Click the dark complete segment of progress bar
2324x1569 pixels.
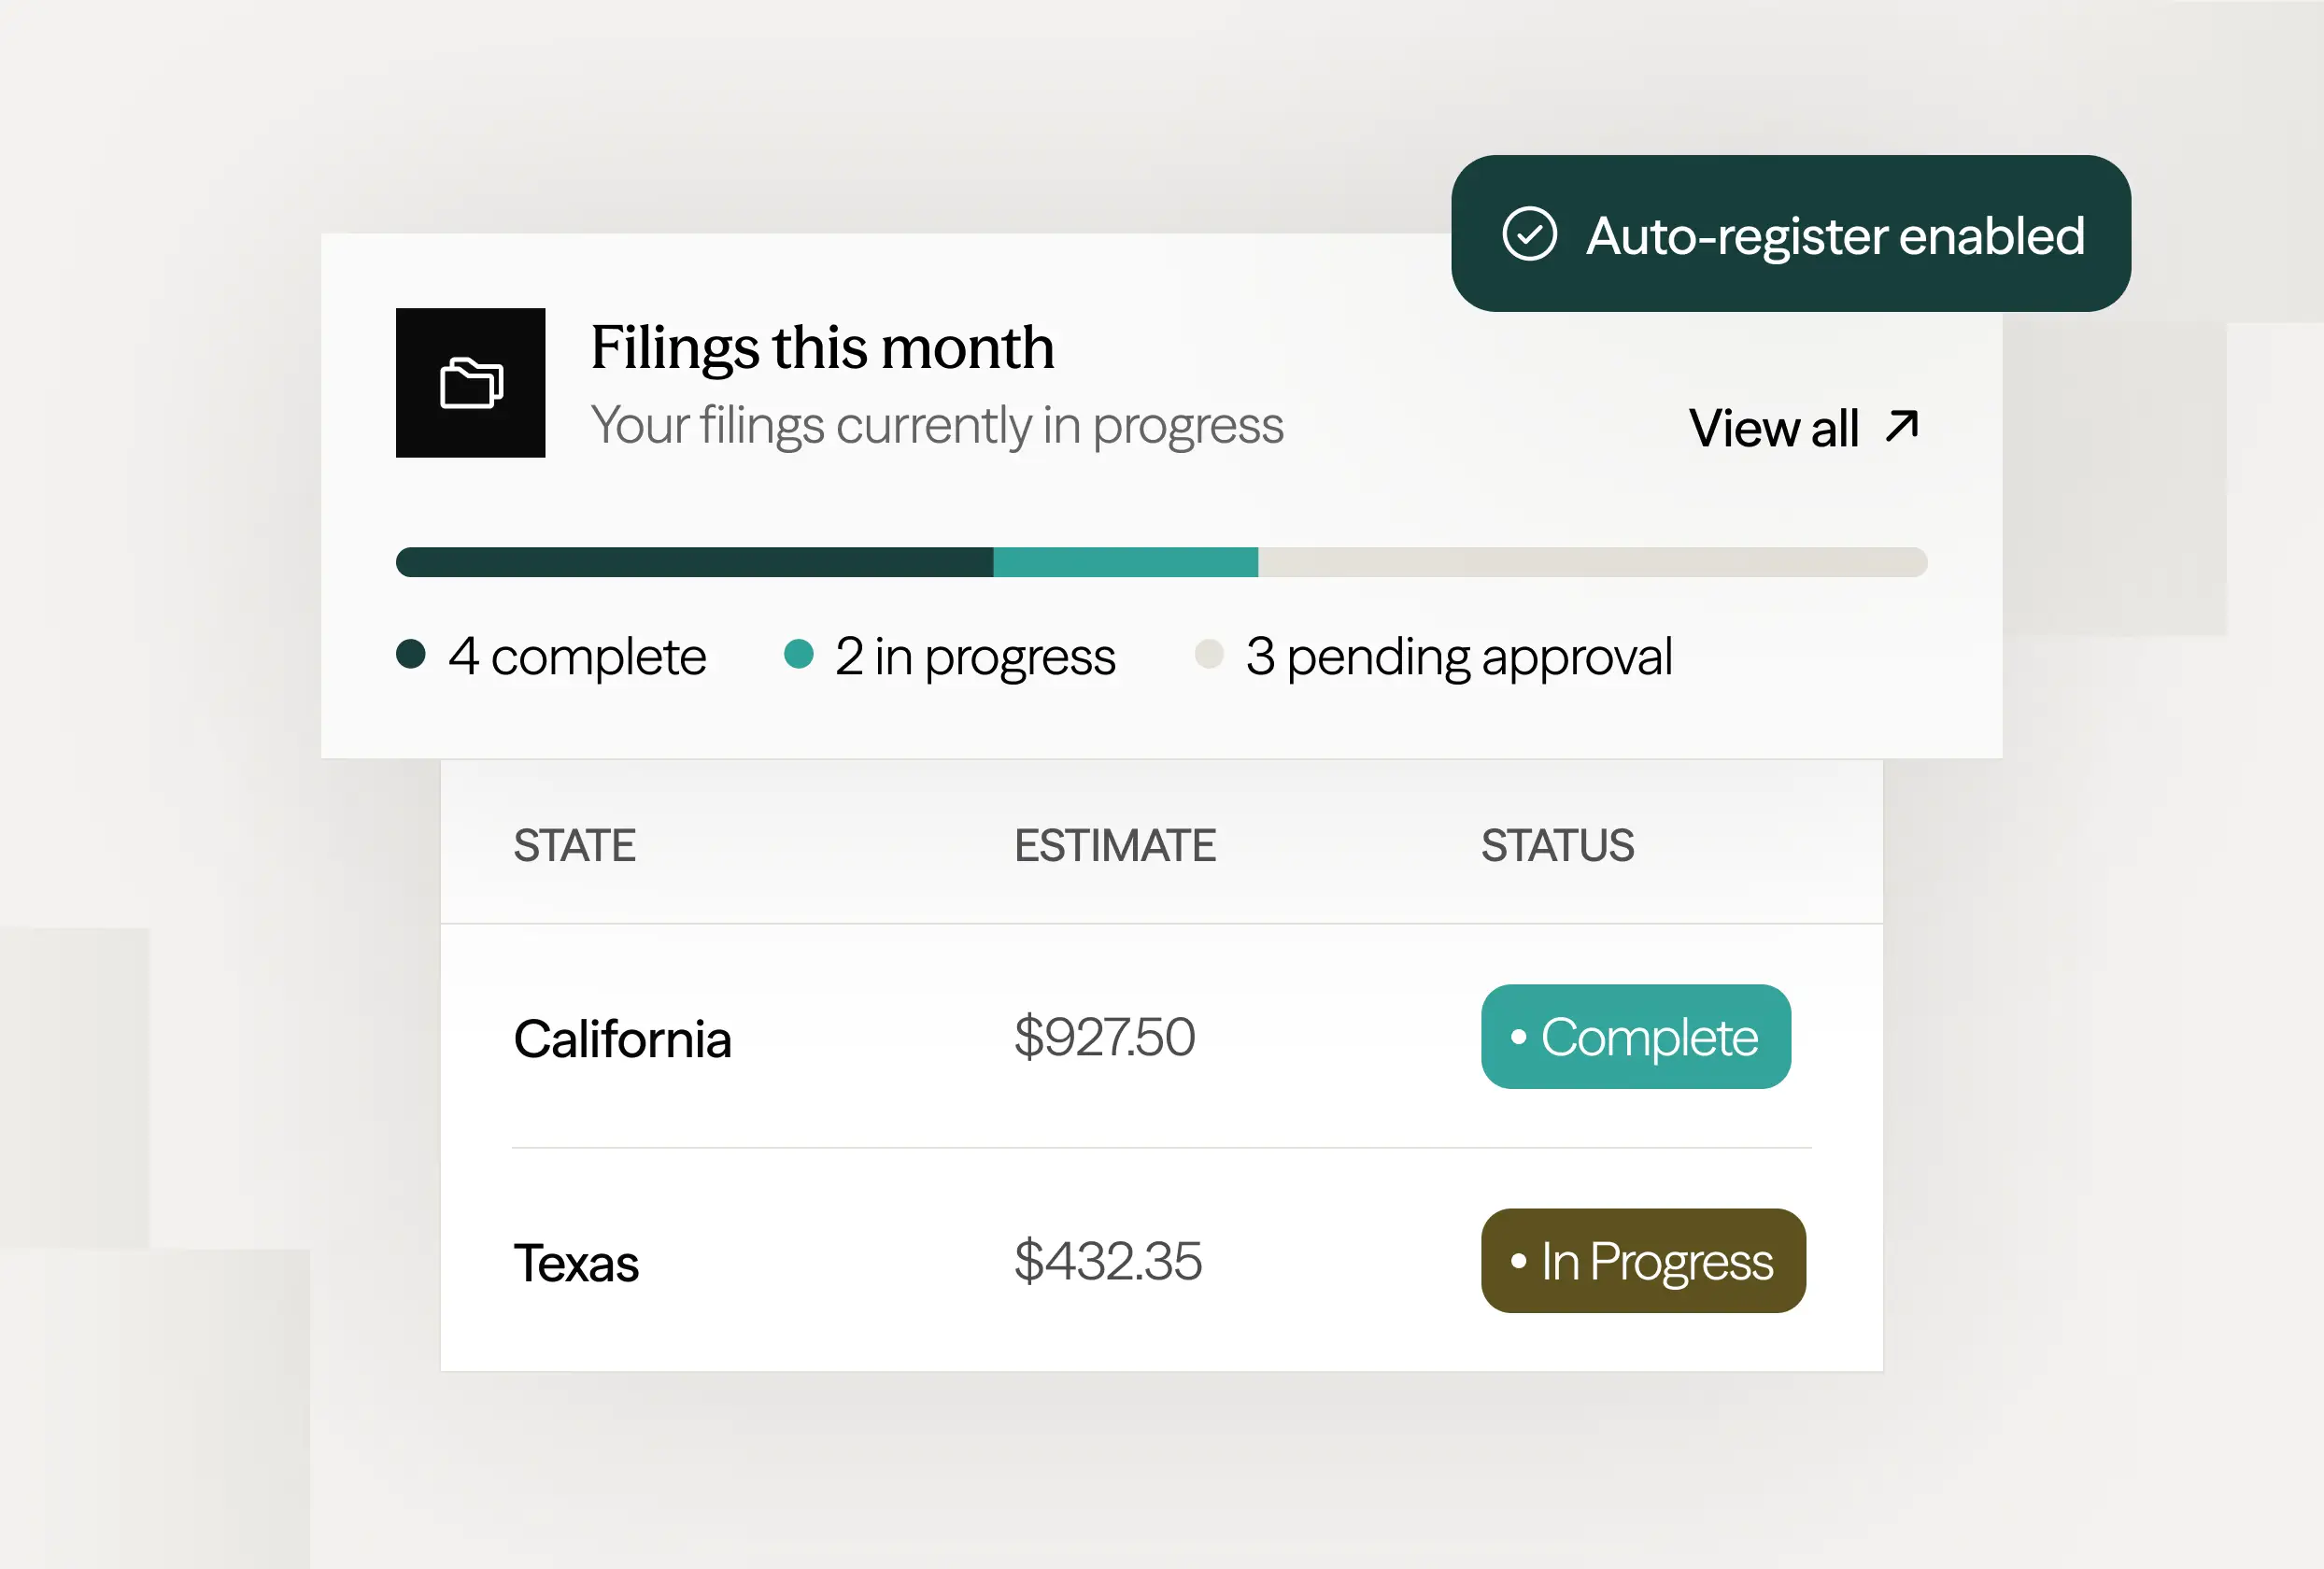pyautogui.click(x=694, y=562)
